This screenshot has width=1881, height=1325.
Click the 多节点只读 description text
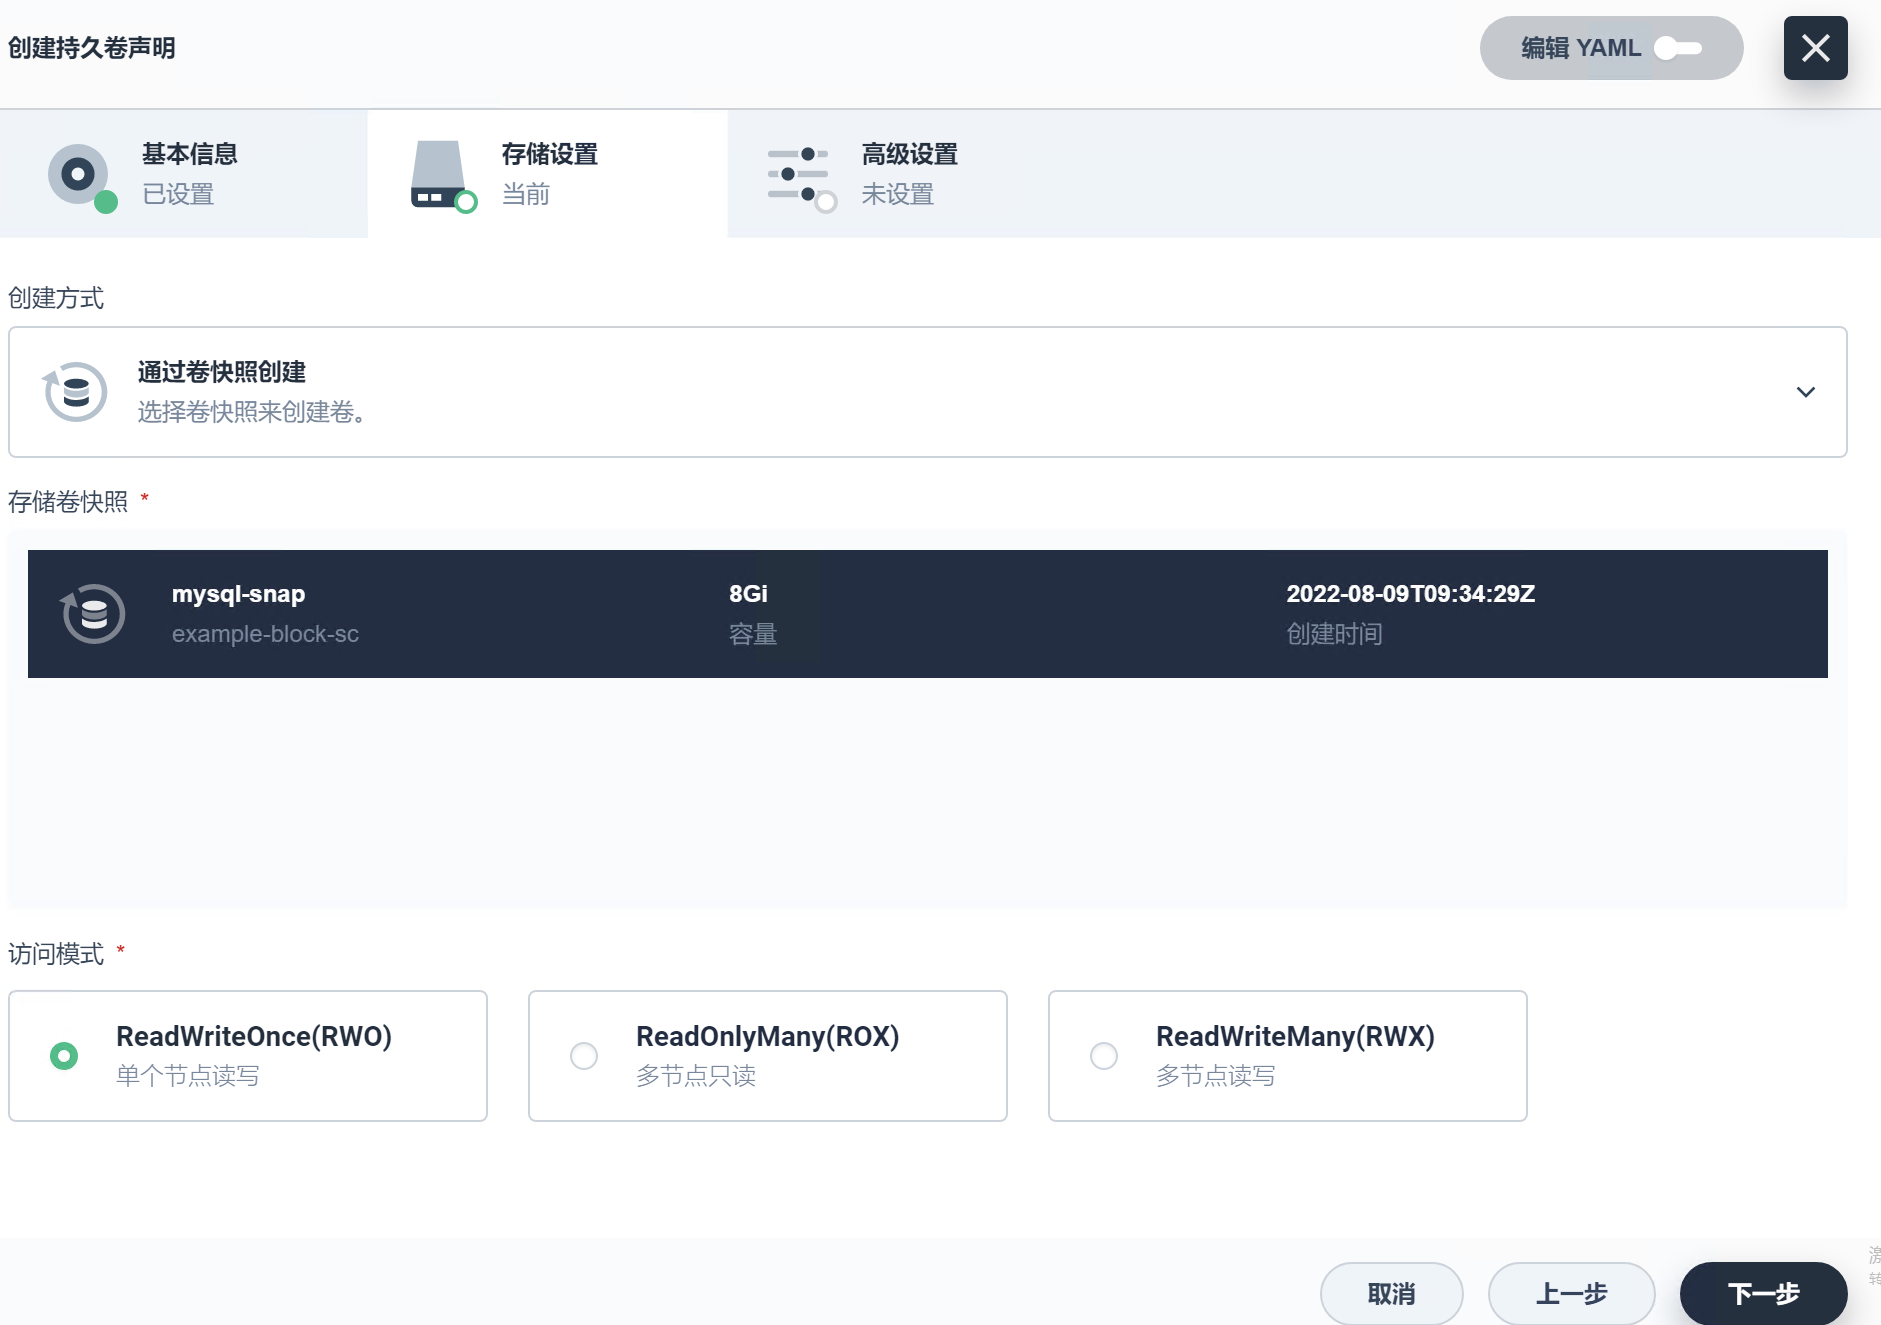coord(696,1076)
